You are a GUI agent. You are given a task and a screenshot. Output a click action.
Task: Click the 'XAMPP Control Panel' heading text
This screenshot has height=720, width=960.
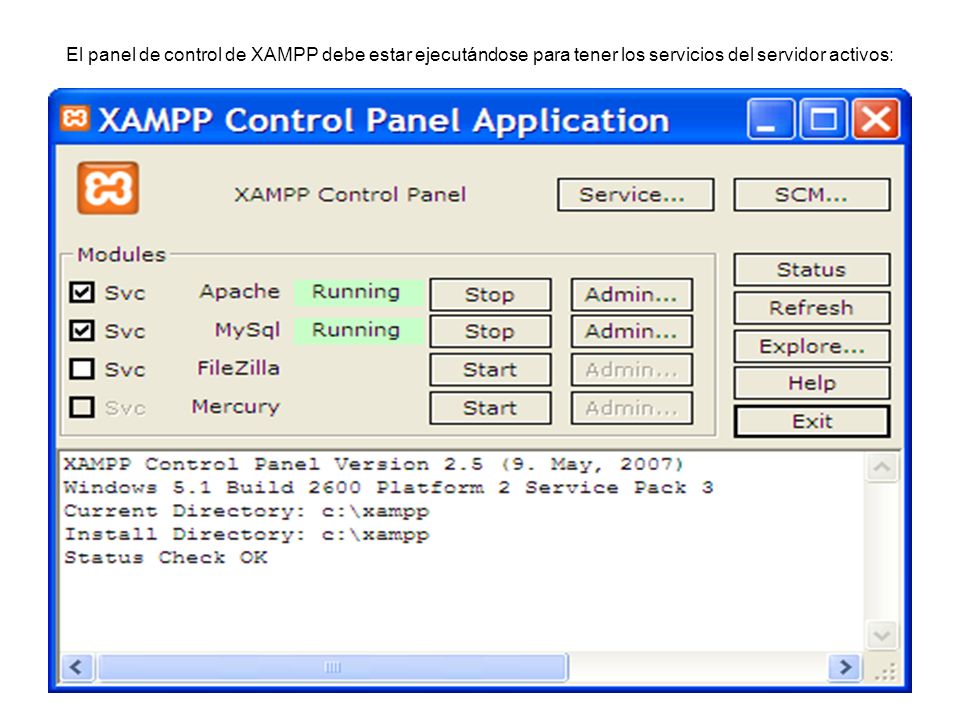point(350,195)
